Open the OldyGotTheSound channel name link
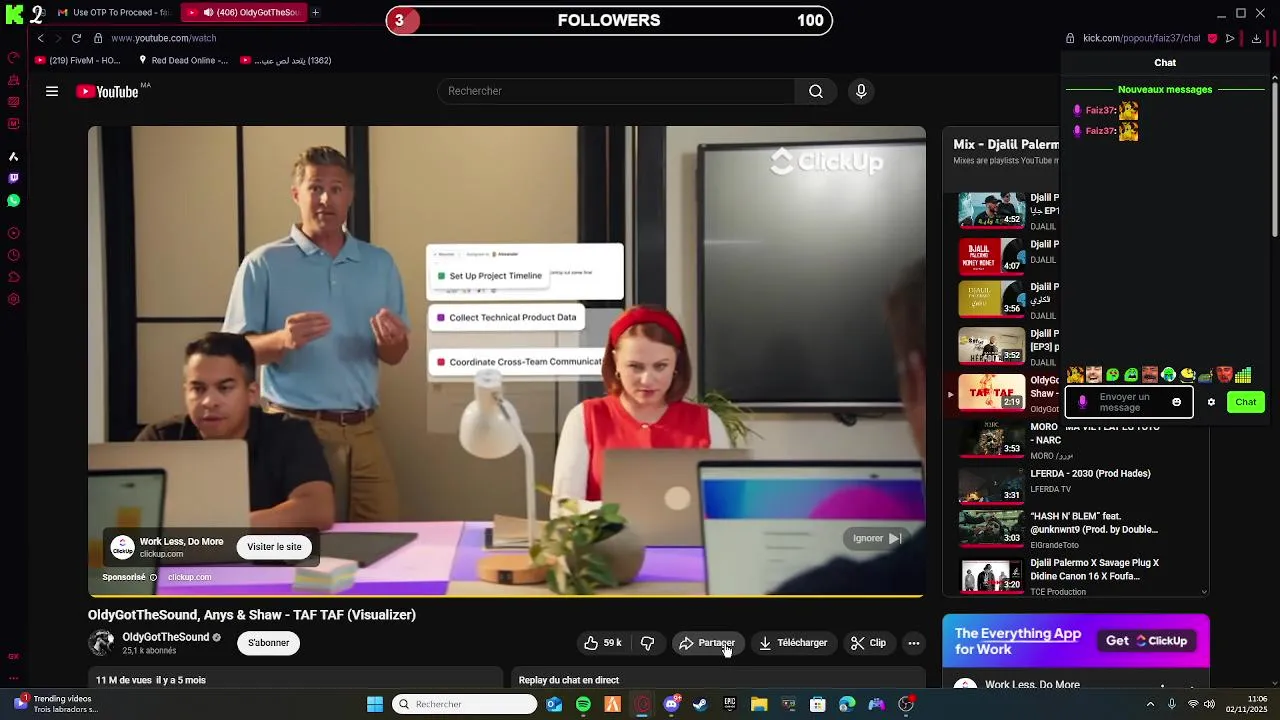Image resolution: width=1280 pixels, height=720 pixels. pos(166,637)
